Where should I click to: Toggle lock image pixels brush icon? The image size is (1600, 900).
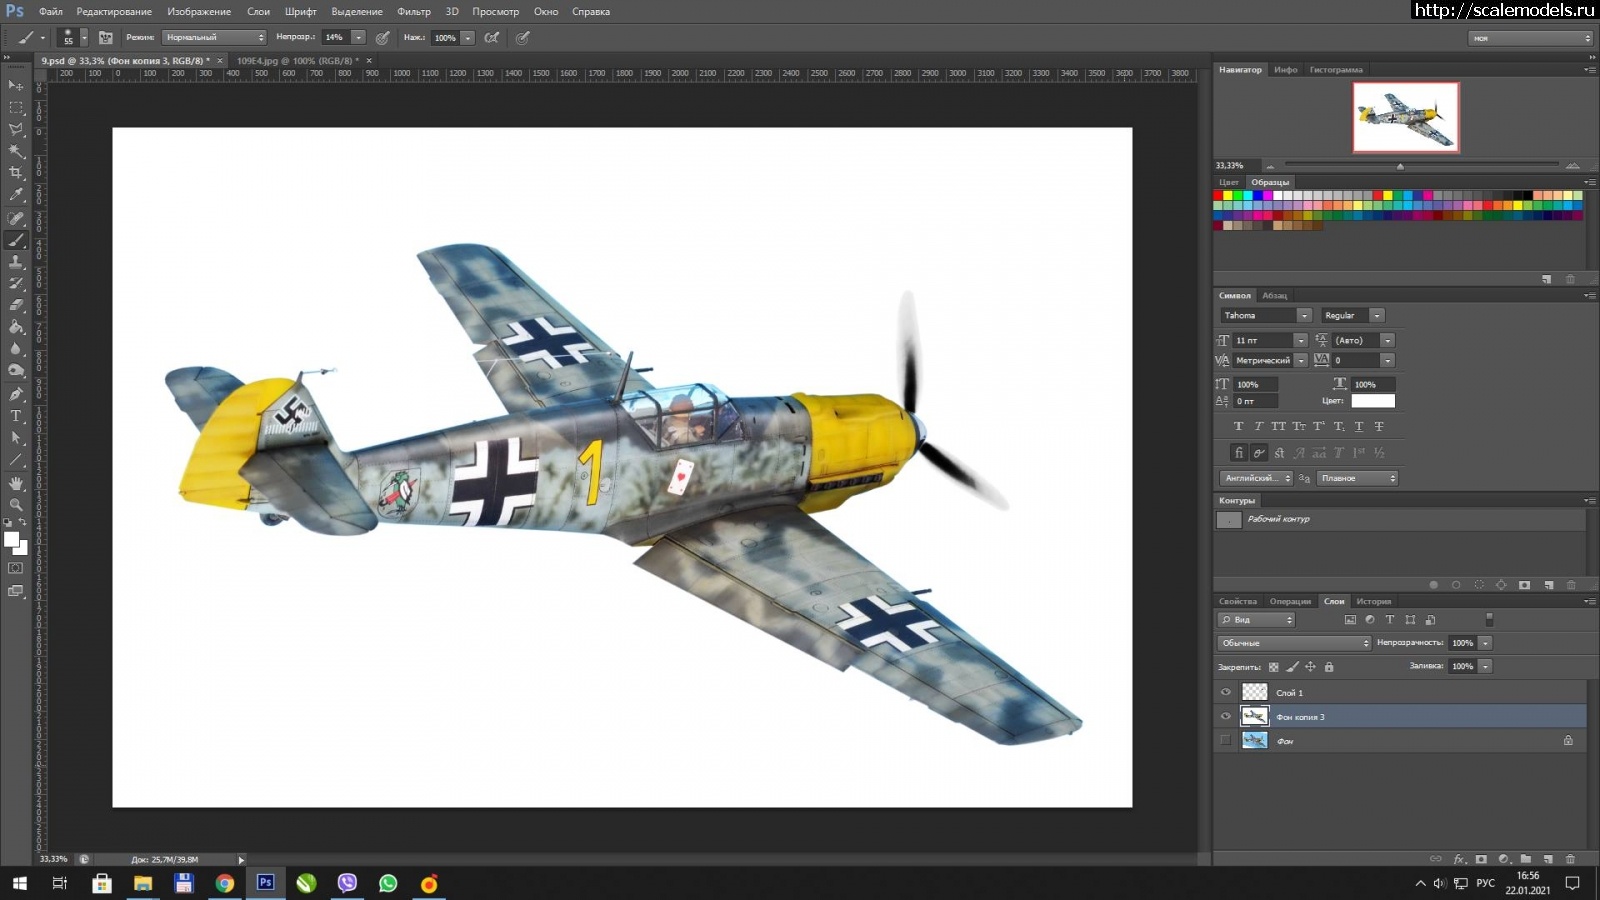click(x=1292, y=667)
